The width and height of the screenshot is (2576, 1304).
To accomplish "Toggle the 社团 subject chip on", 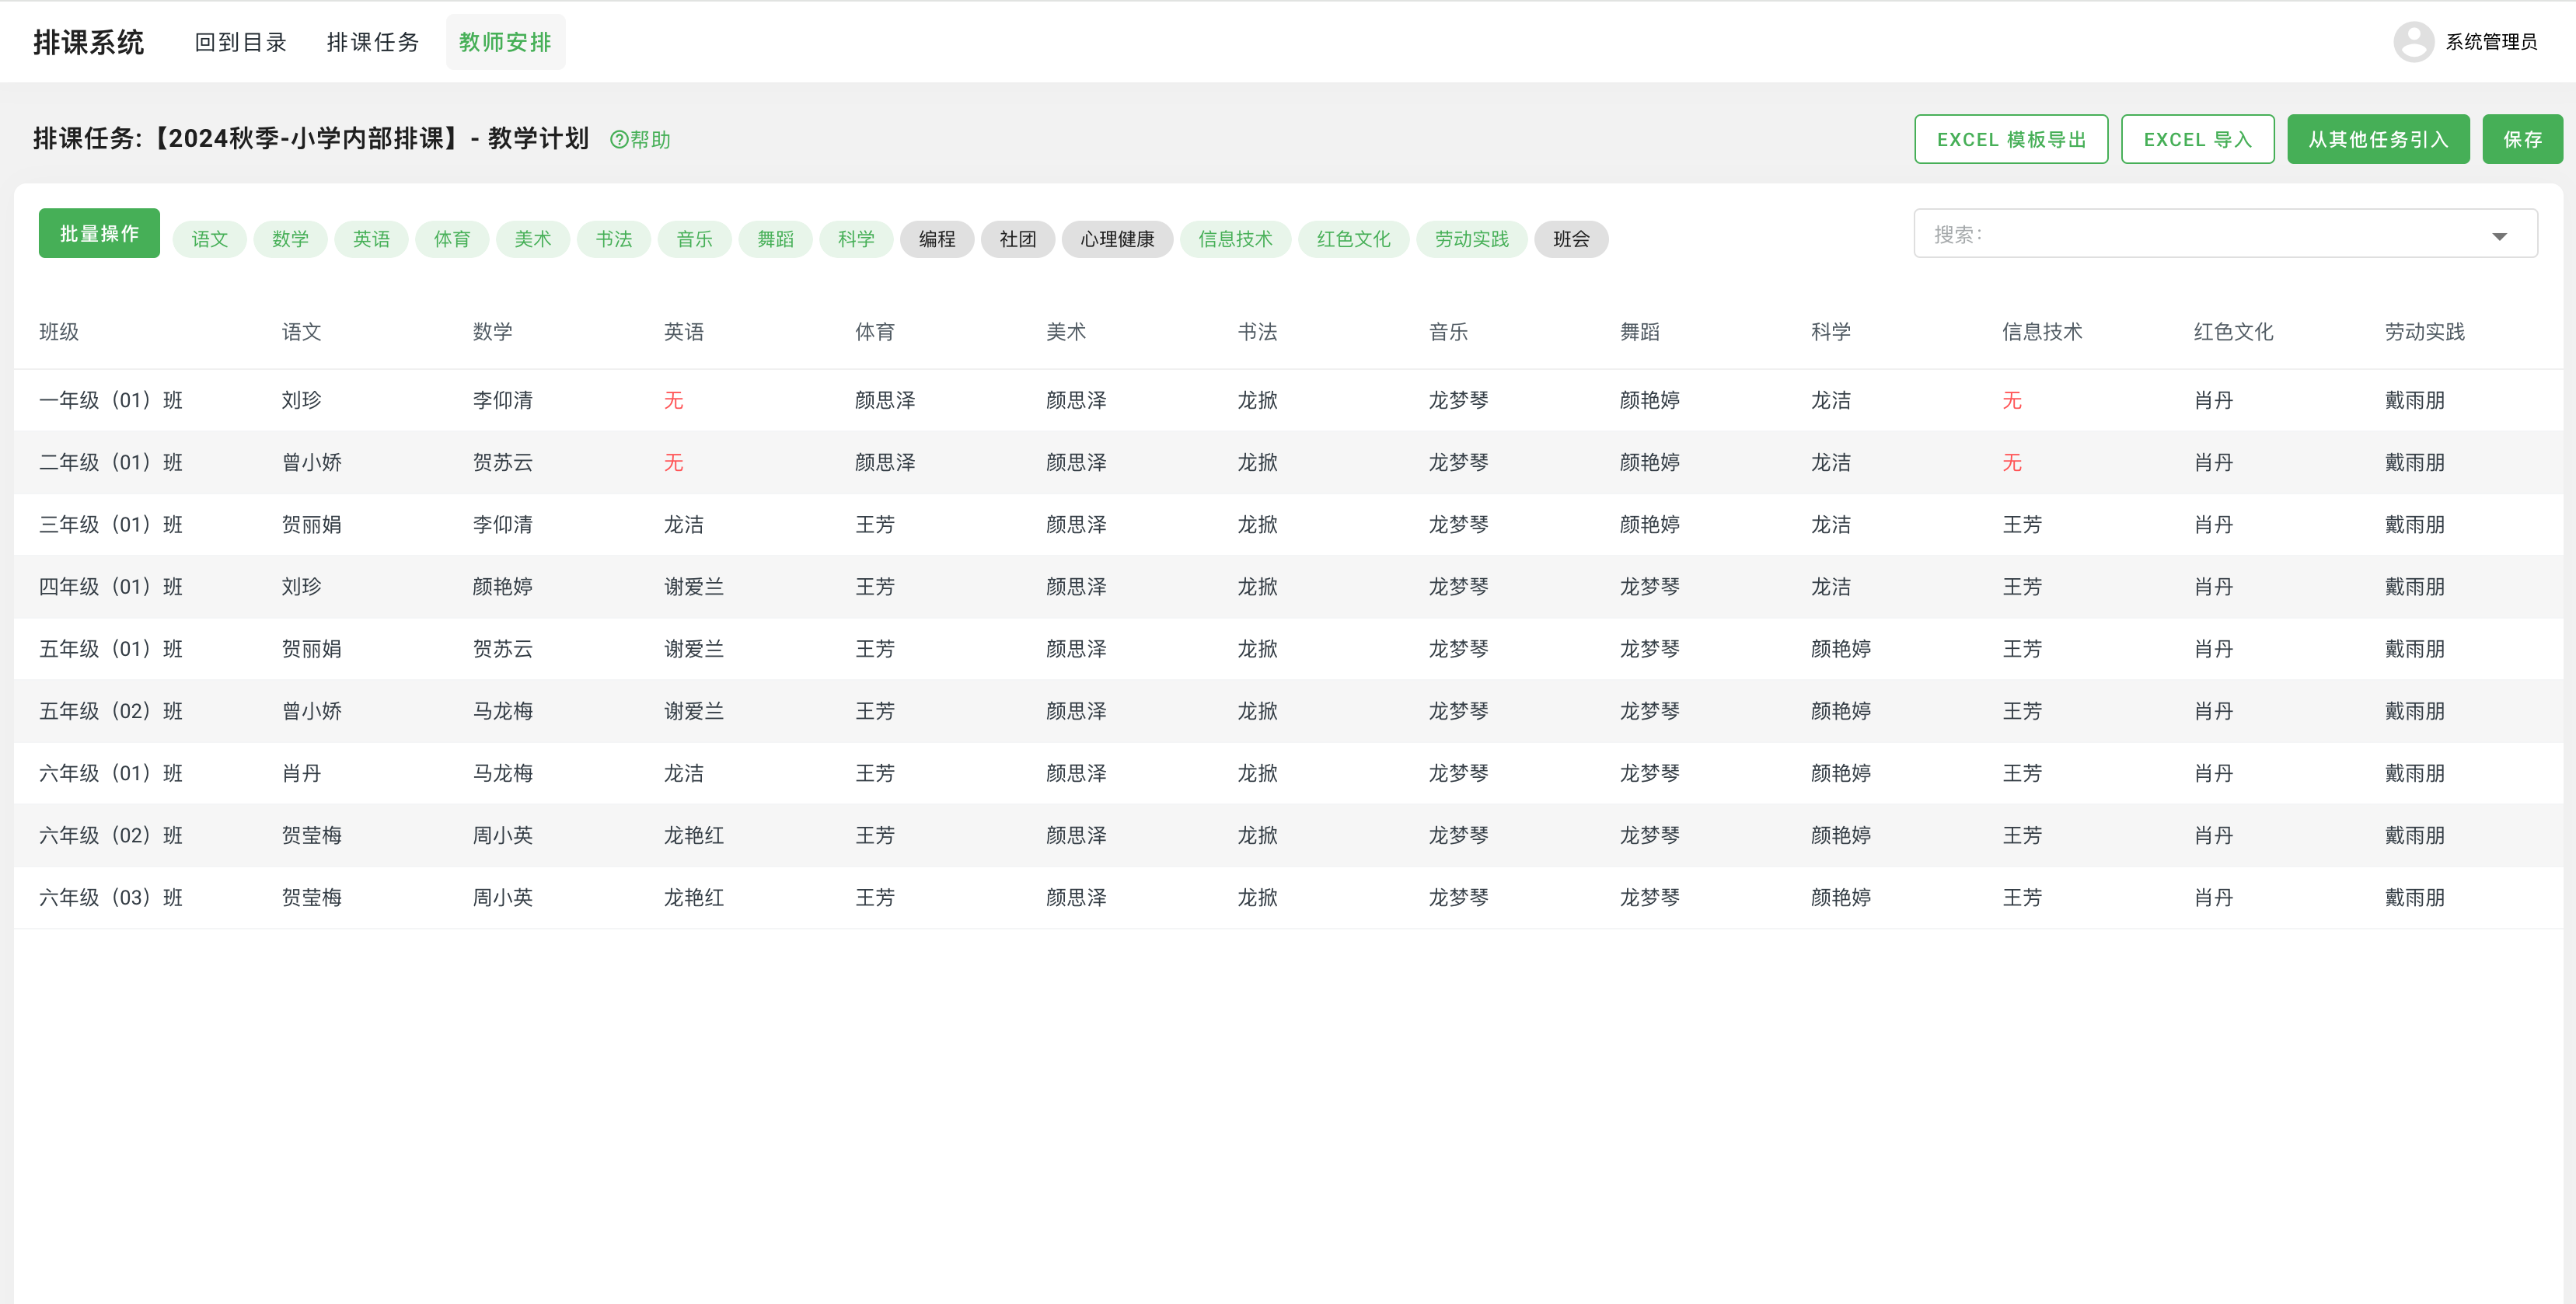I will (x=1017, y=239).
